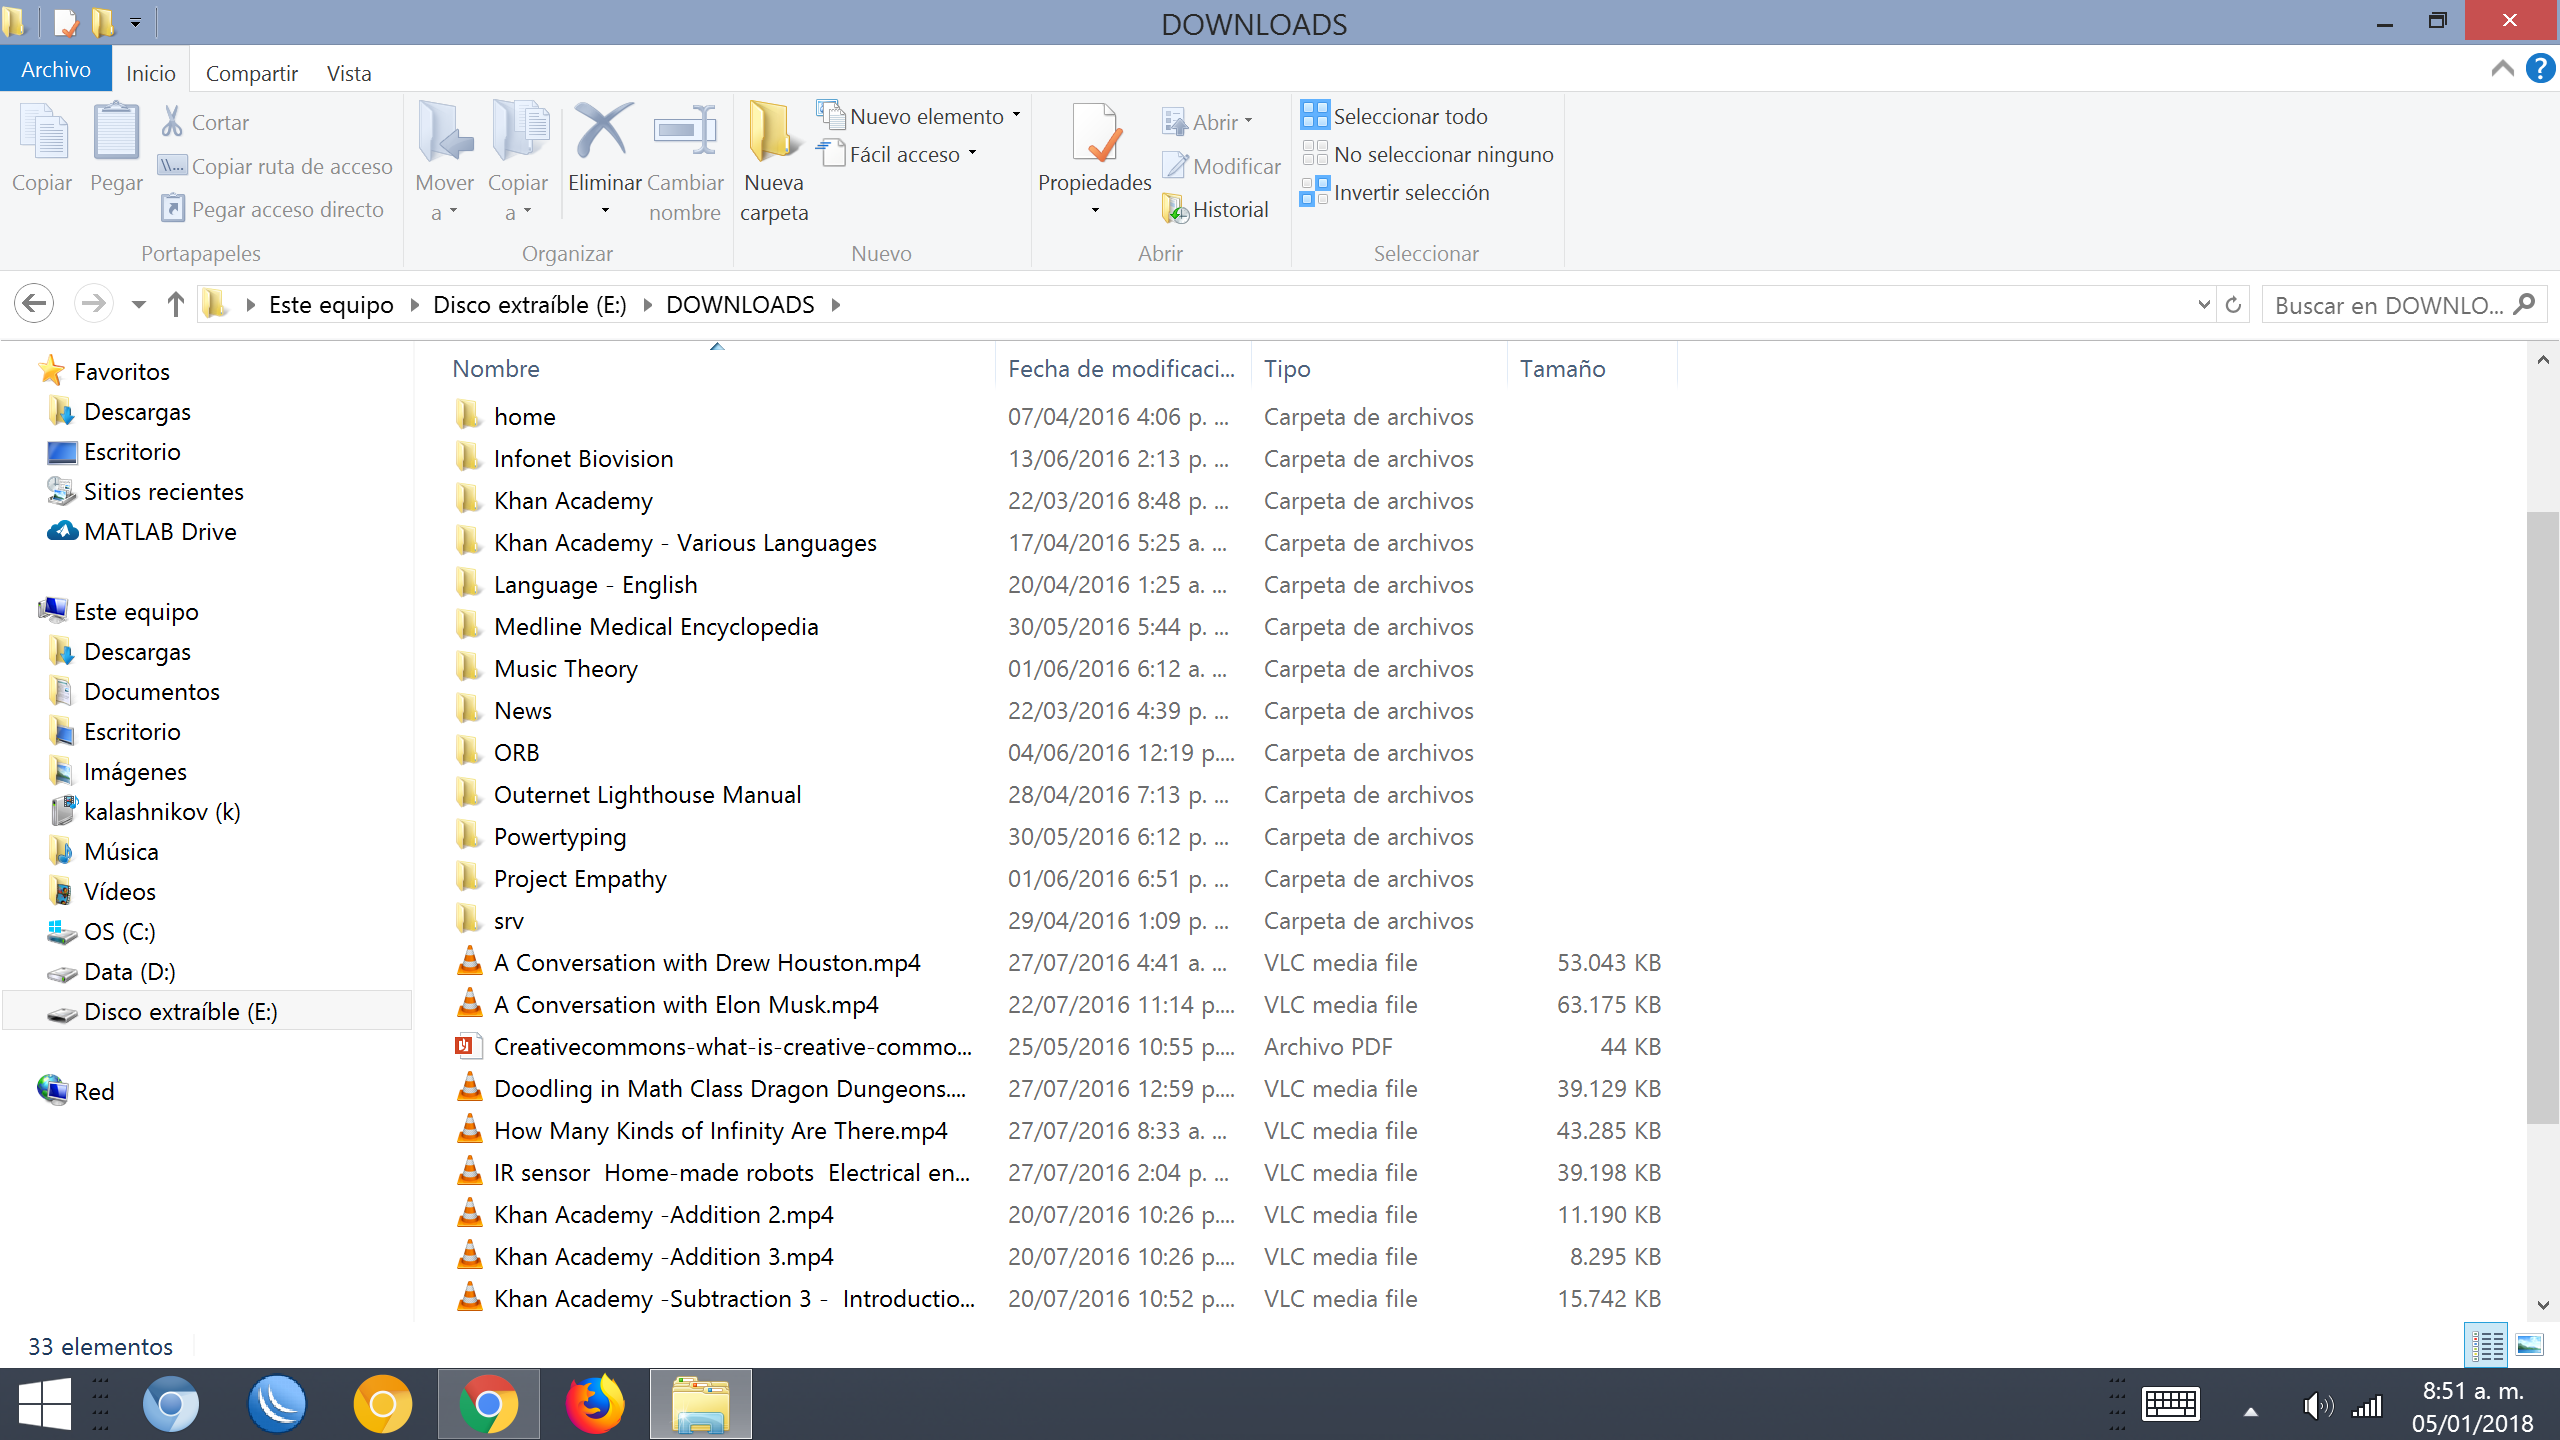Open the on-screen keyboard tray icon
The height and width of the screenshot is (1440, 2560).
coord(2170,1404)
